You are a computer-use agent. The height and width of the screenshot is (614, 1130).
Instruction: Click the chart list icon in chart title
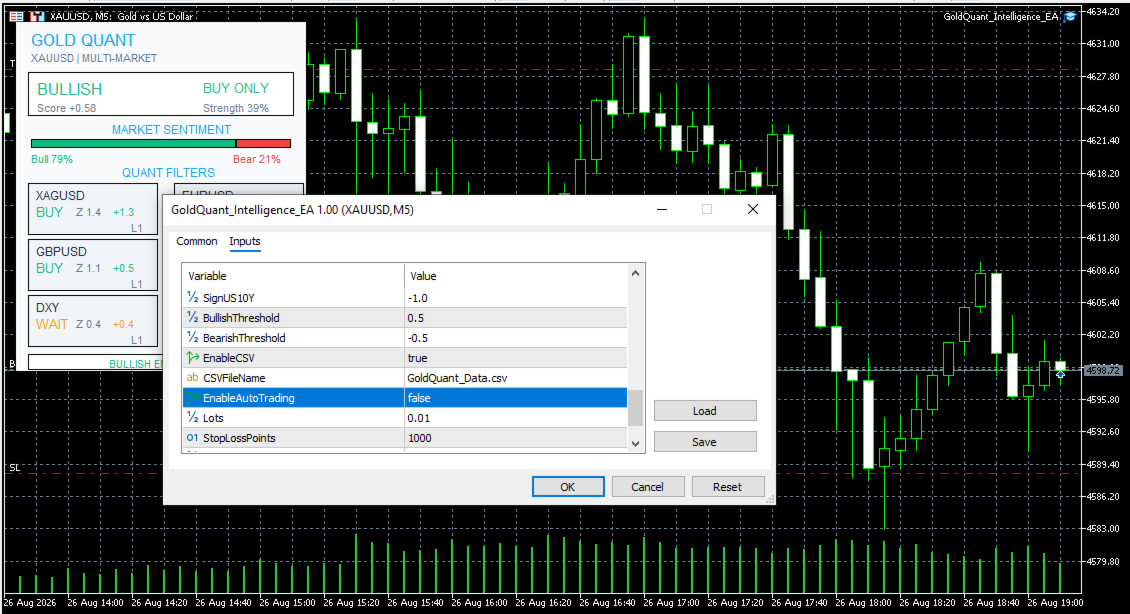(x=16, y=16)
